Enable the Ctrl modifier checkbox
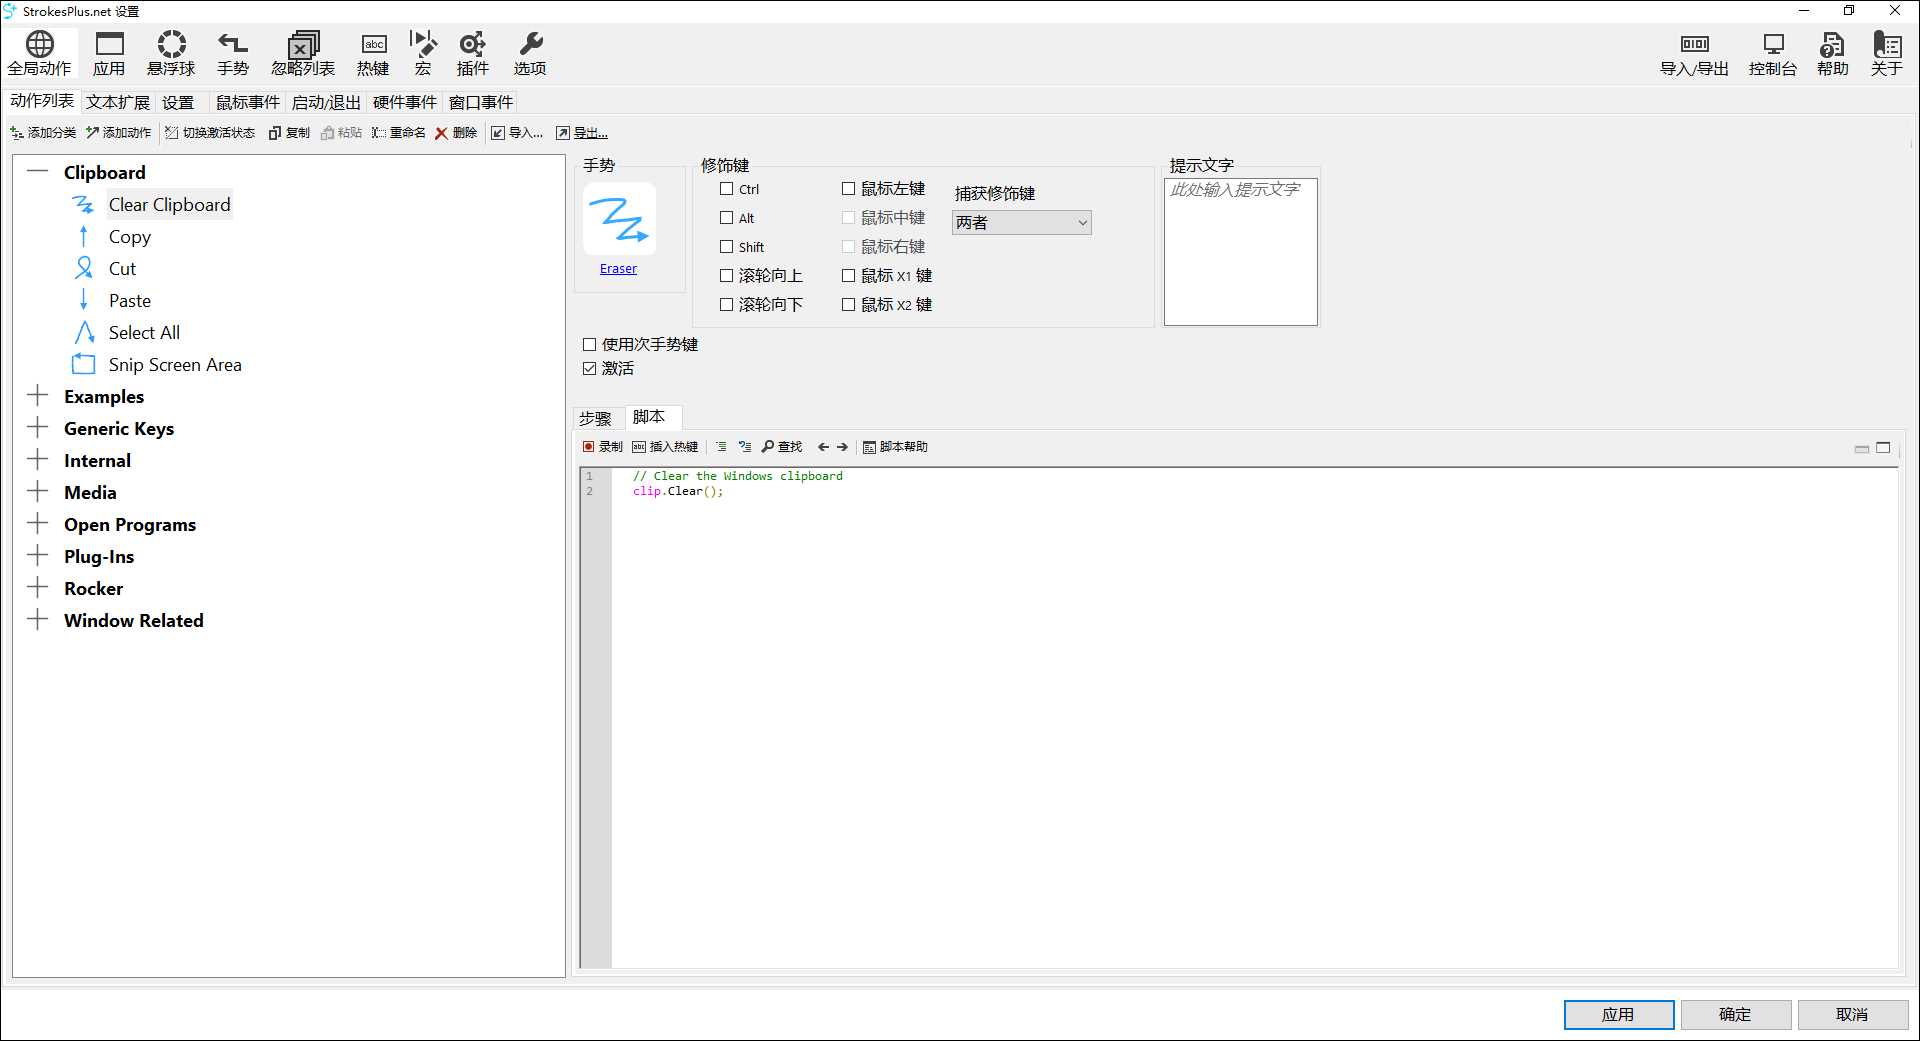The width and height of the screenshot is (1920, 1041). point(727,189)
